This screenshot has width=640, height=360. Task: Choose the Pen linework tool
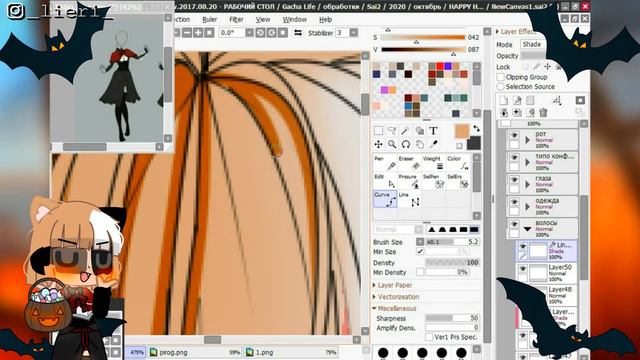pos(385,163)
